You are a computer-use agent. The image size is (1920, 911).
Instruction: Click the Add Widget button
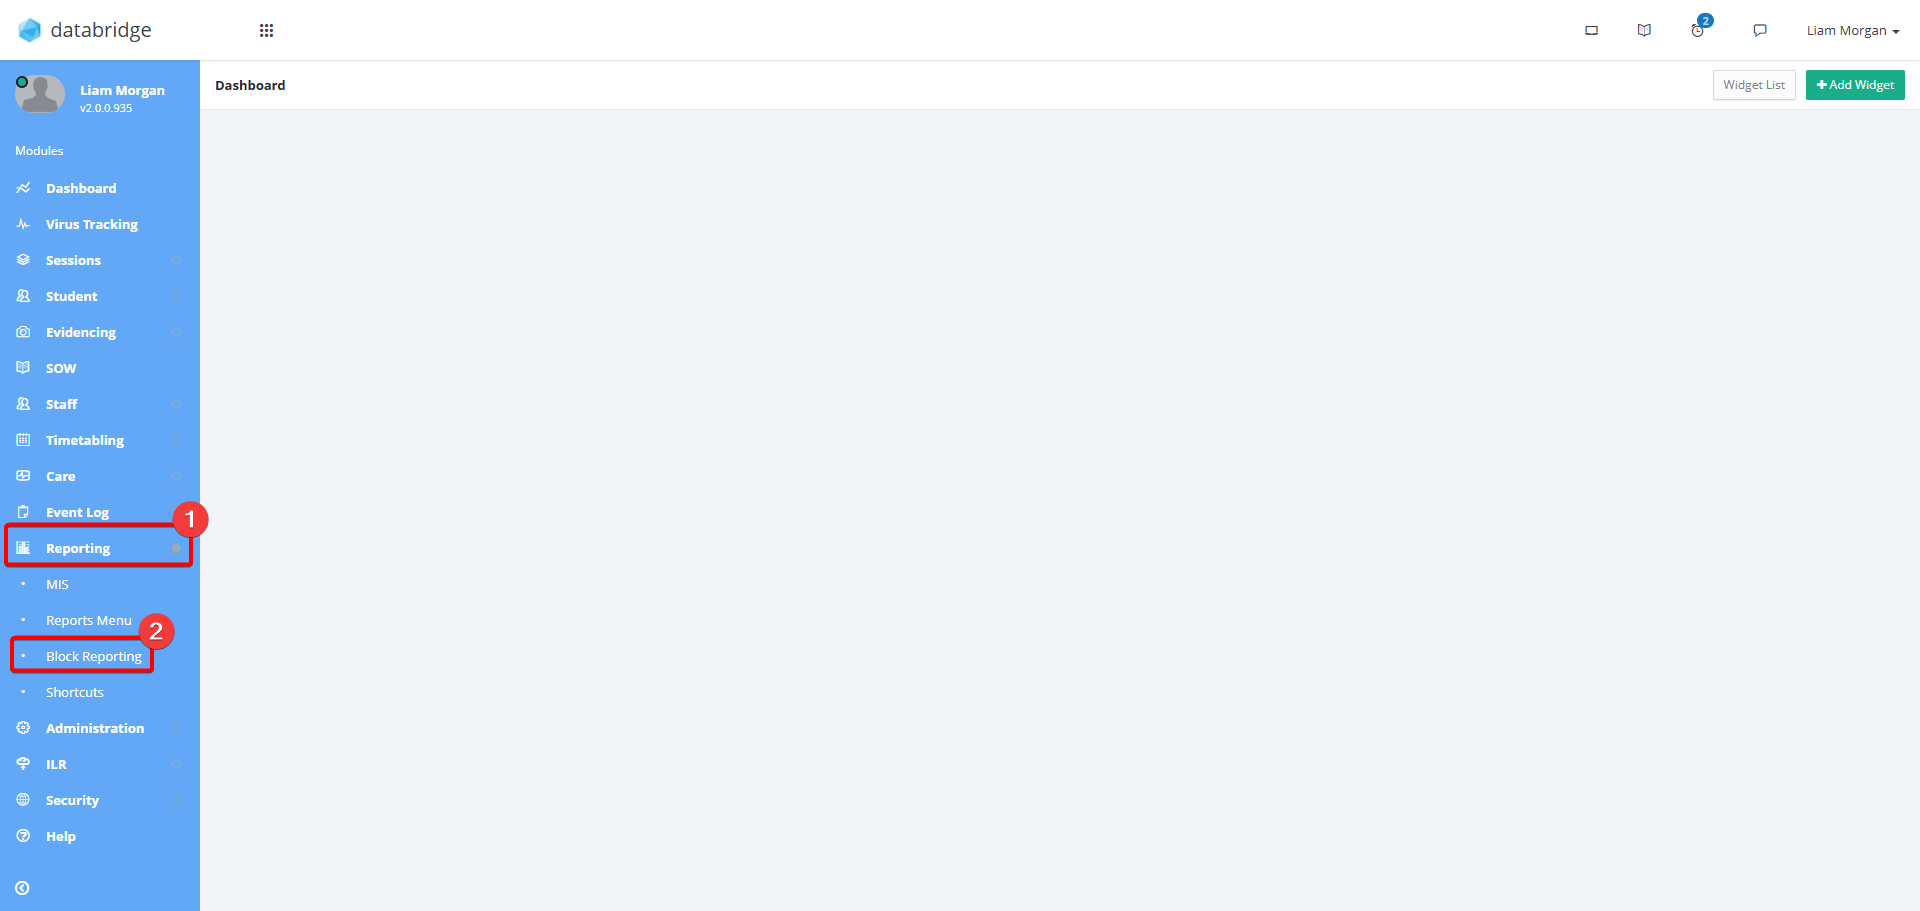(1855, 85)
